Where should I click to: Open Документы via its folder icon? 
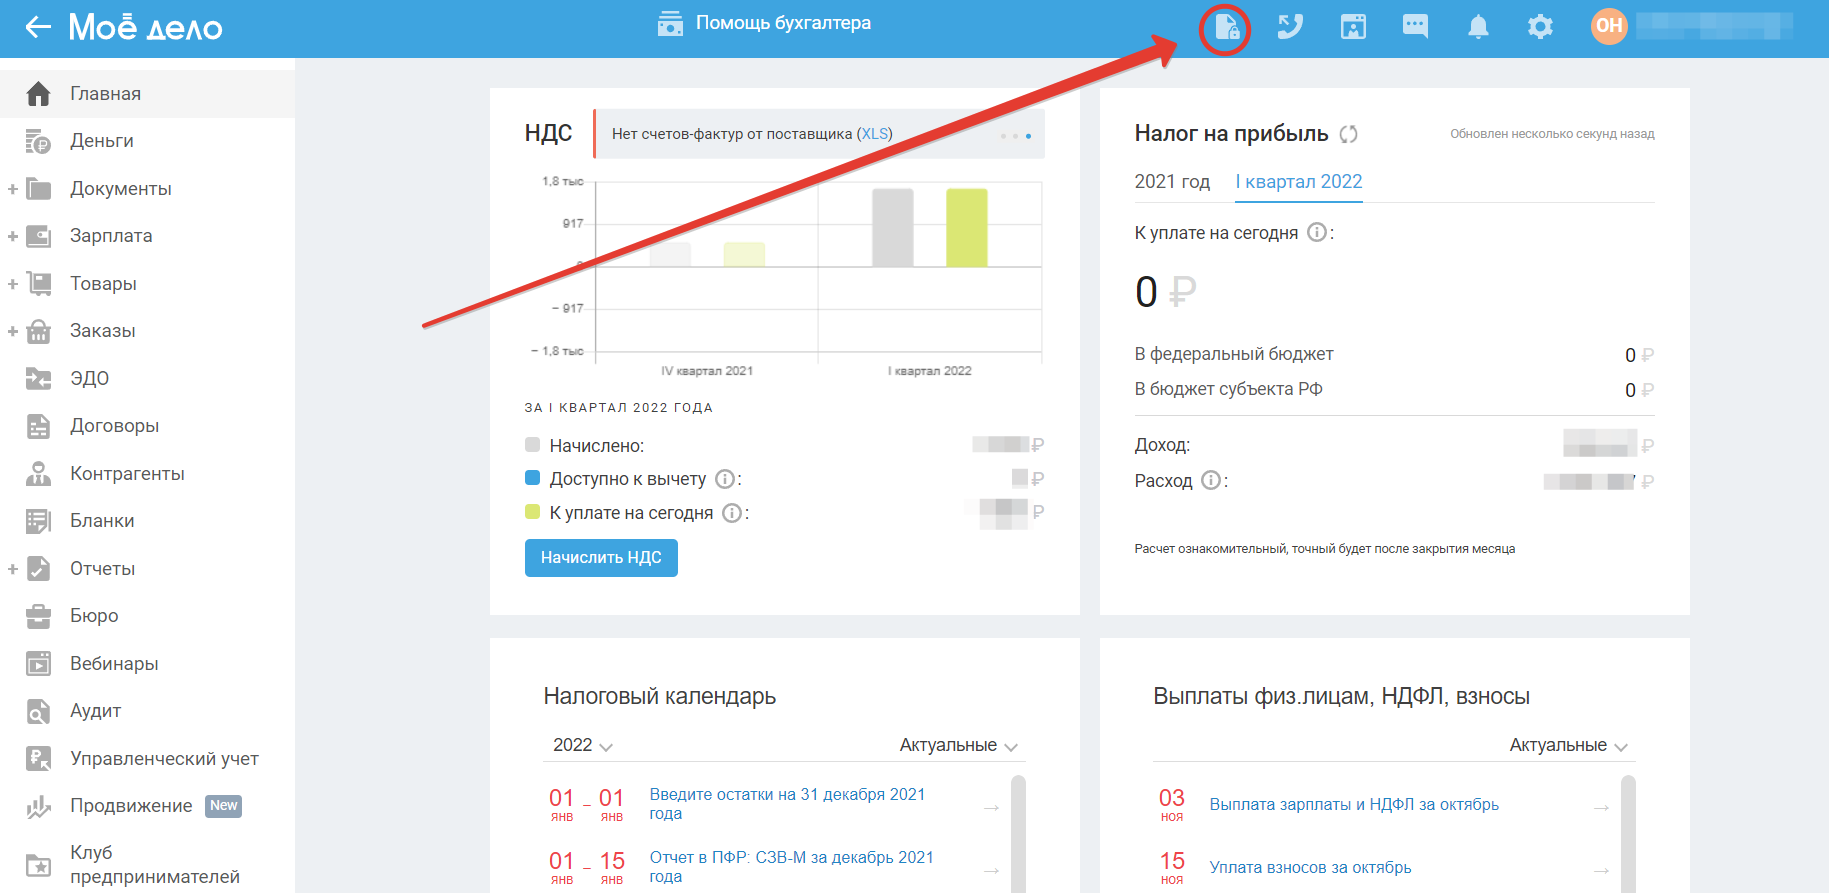click(38, 189)
